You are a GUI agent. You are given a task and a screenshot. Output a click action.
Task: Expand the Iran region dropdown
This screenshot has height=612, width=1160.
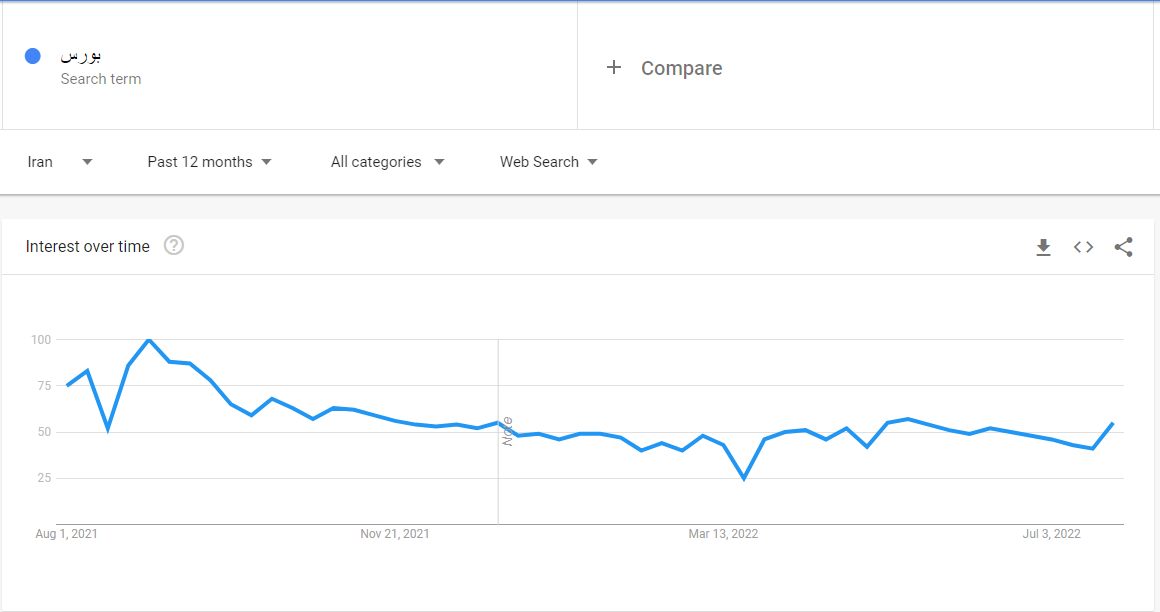click(x=60, y=162)
